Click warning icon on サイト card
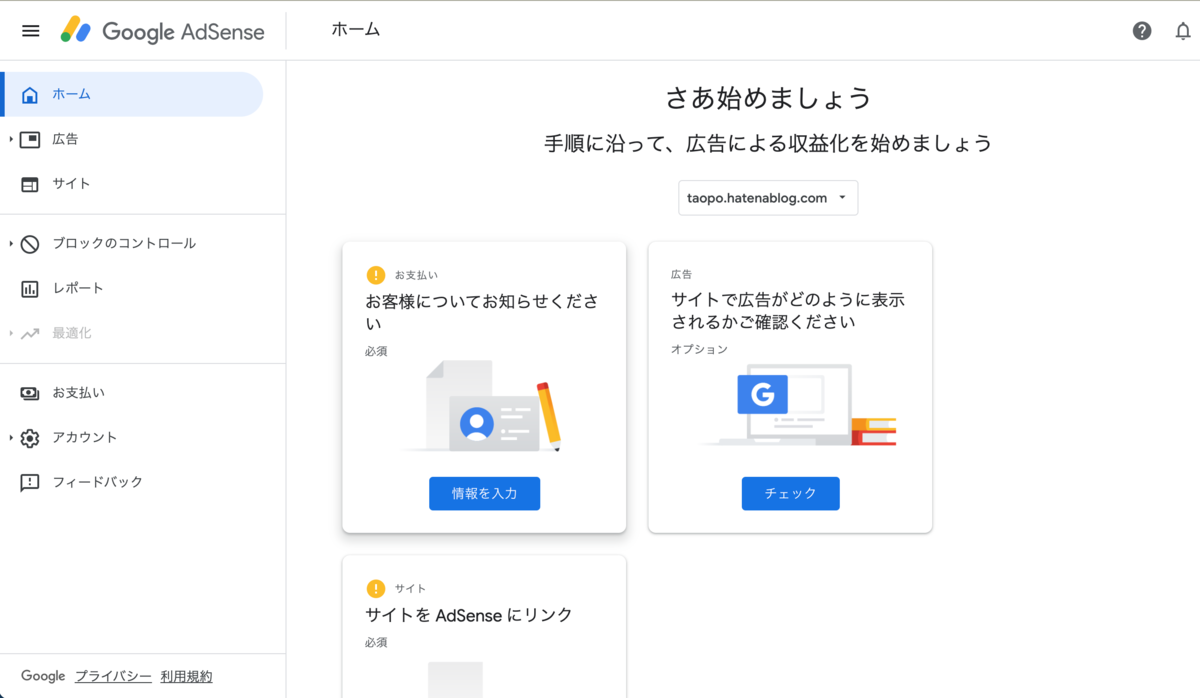 (376, 589)
